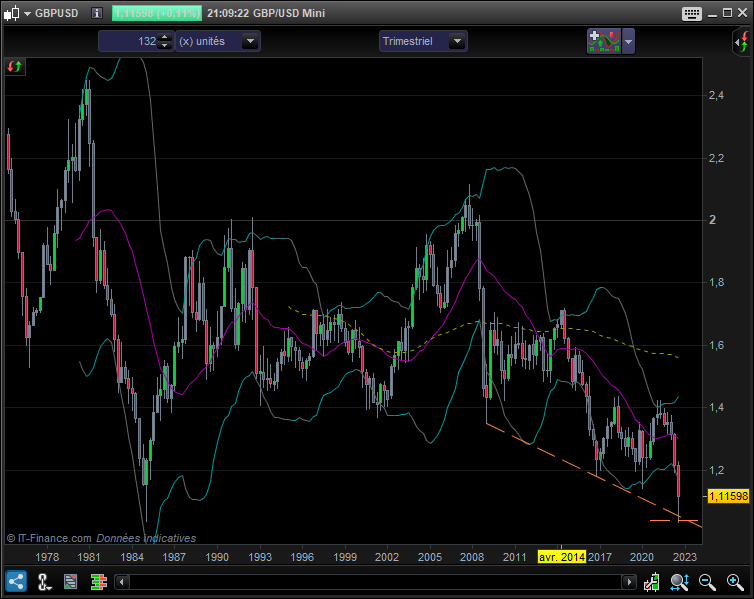Open the Trimestriel timeframe dropdown

point(456,41)
